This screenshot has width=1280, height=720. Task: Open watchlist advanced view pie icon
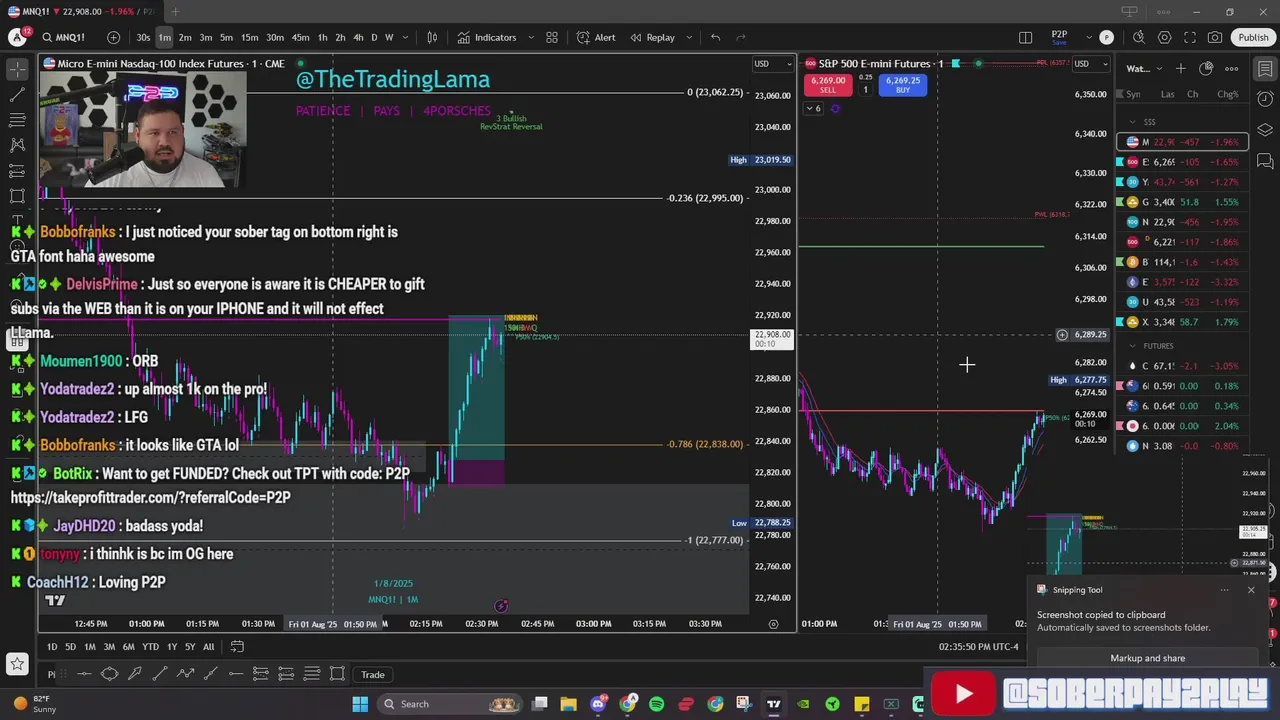click(1206, 69)
